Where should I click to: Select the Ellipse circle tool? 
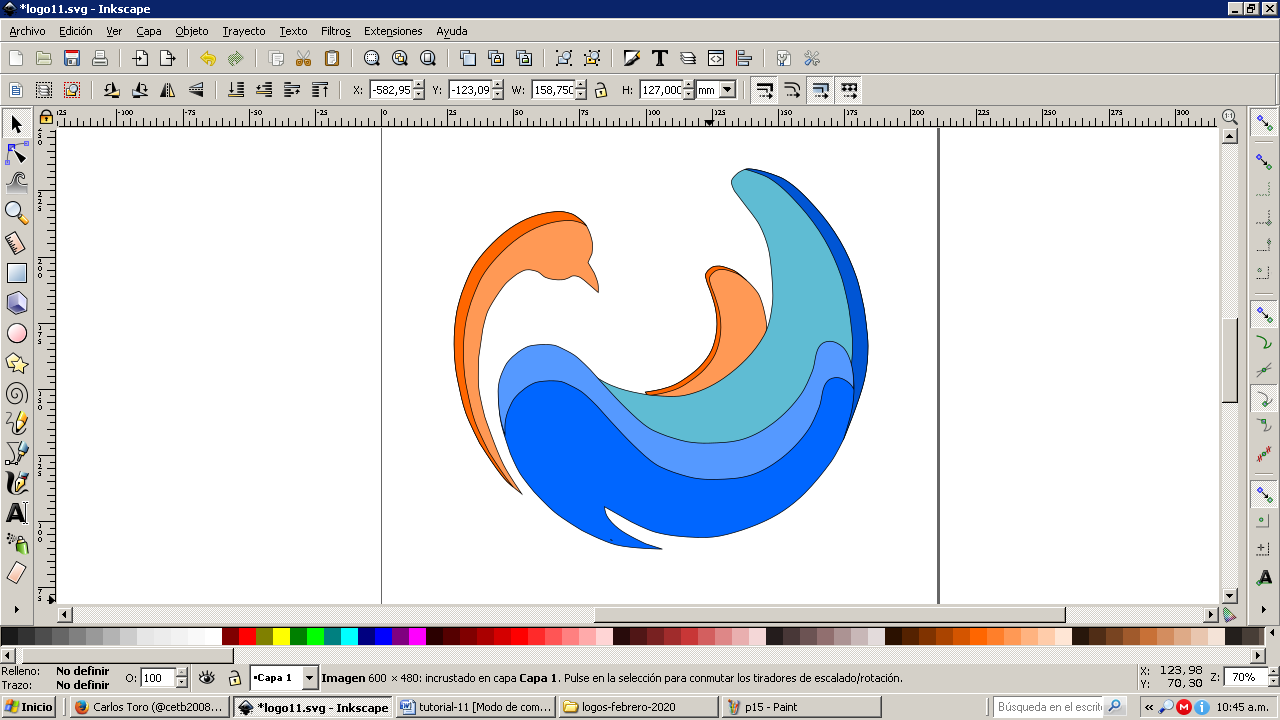(16, 333)
